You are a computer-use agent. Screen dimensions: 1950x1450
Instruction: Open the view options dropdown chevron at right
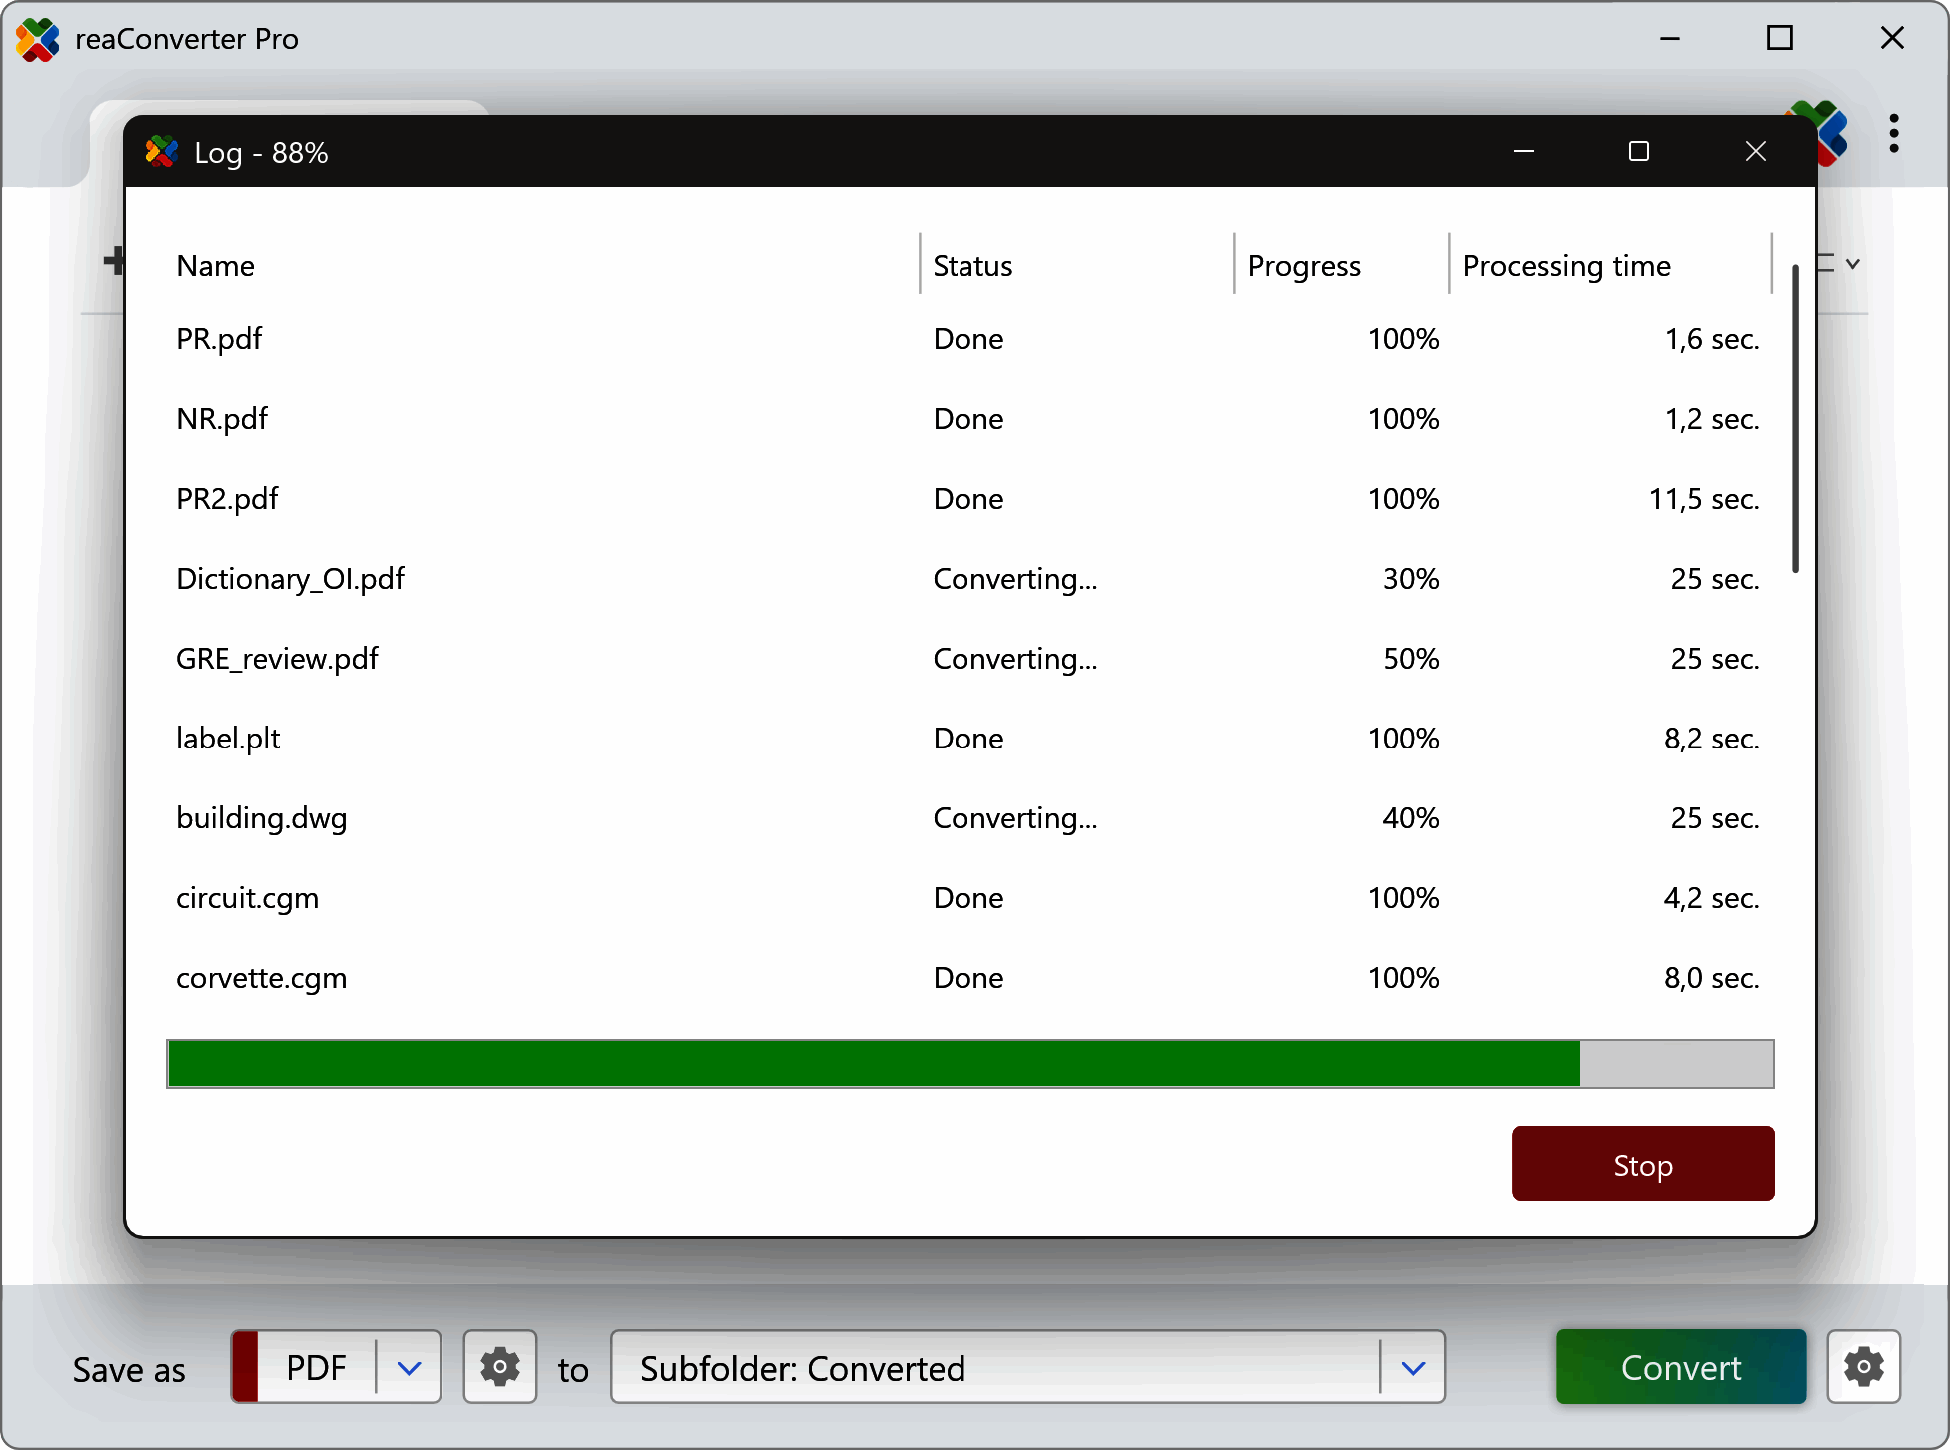pyautogui.click(x=1852, y=264)
